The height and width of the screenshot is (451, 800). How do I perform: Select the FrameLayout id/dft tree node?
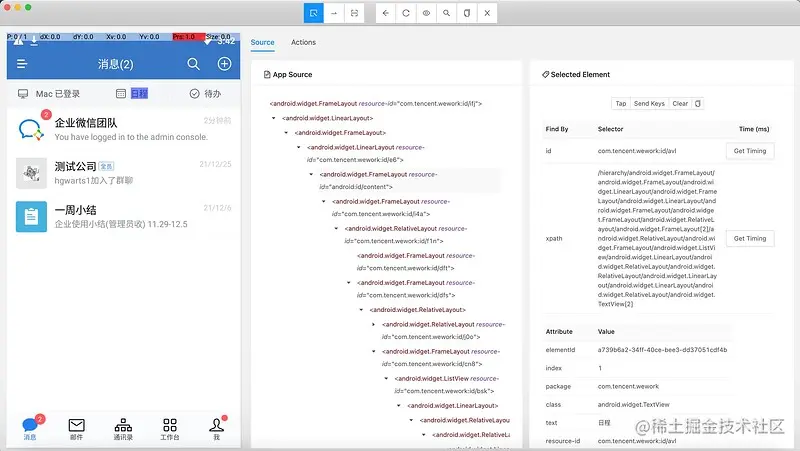click(x=416, y=262)
